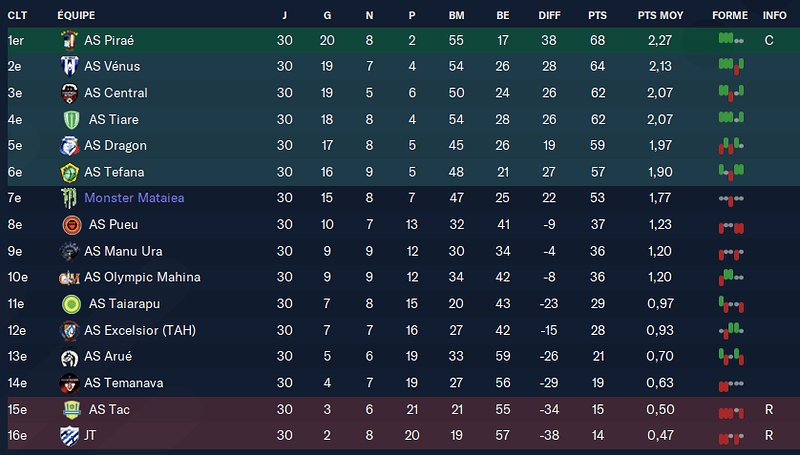The height and width of the screenshot is (455, 800).
Task: Click the AS Vénus club crest
Action: 69,66
